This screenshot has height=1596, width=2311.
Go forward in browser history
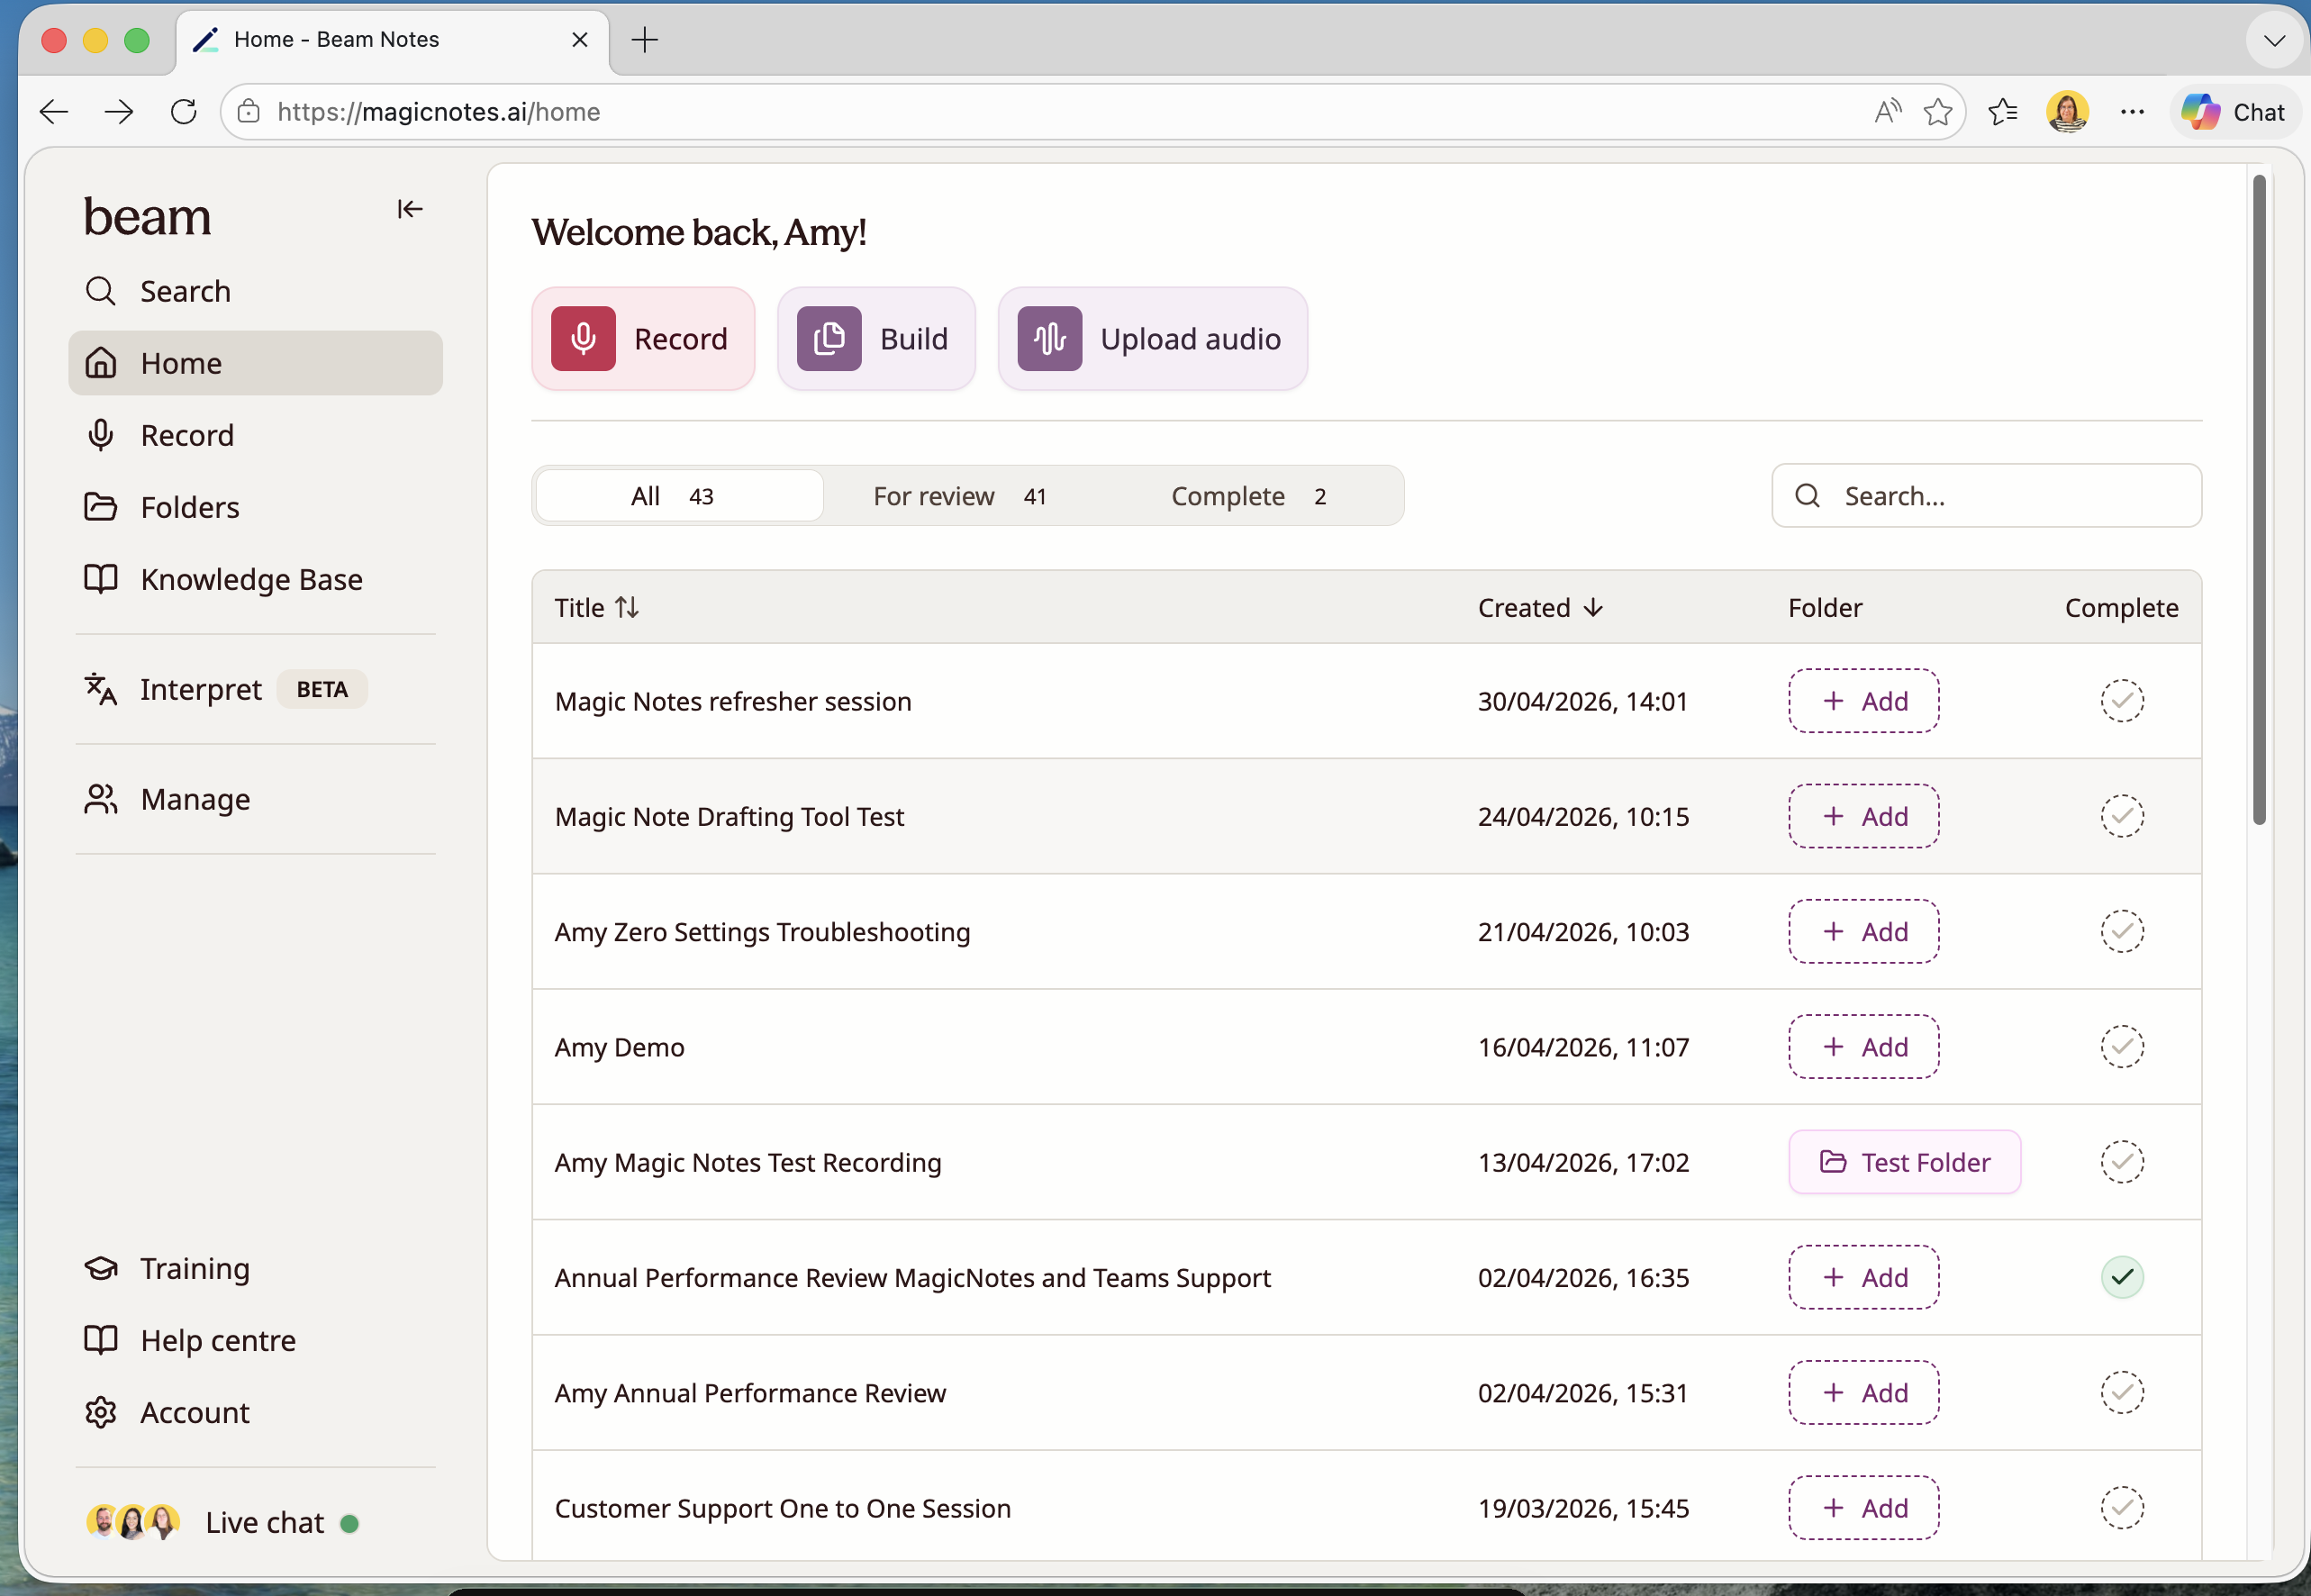pyautogui.click(x=119, y=112)
